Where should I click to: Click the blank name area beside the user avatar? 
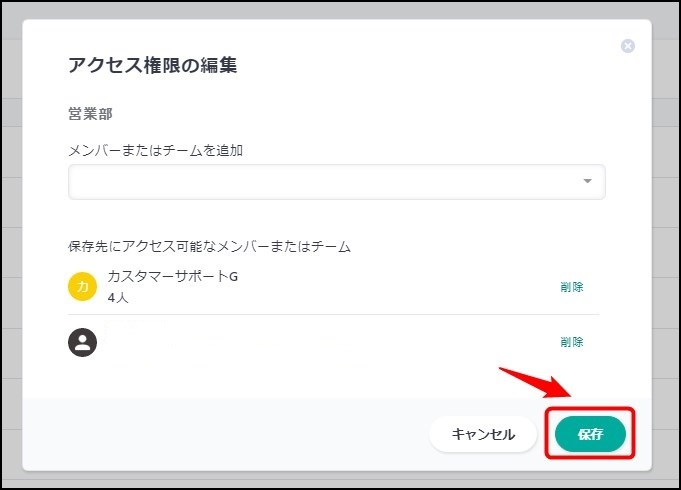[250, 342]
